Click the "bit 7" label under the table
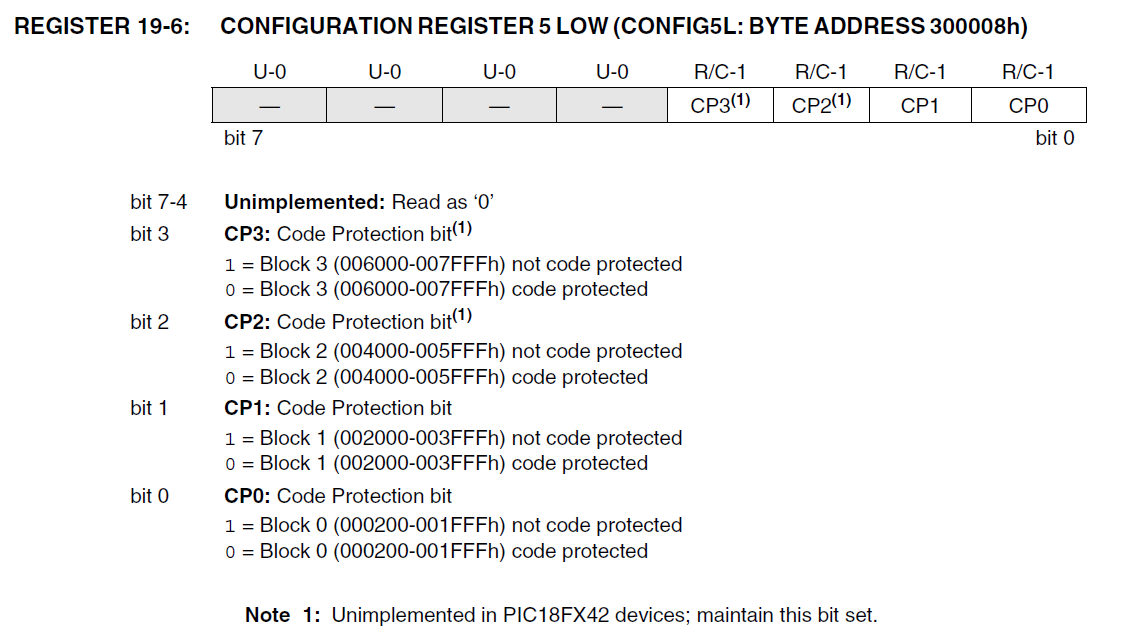Image resolution: width=1138 pixels, height=639 pixels. [x=243, y=138]
